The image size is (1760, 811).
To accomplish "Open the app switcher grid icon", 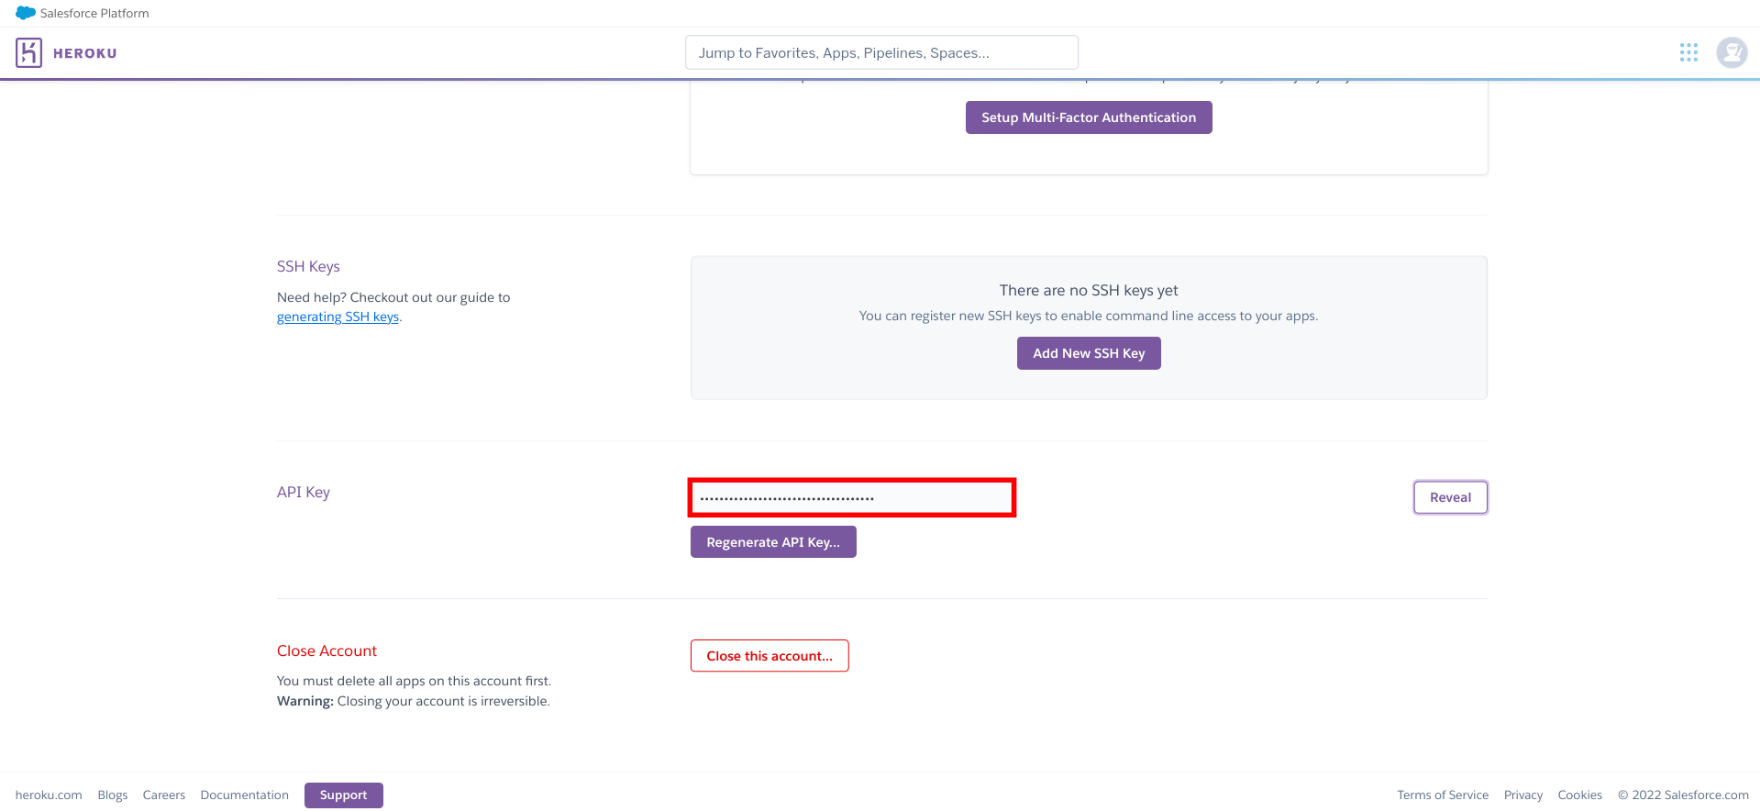I will coord(1689,52).
